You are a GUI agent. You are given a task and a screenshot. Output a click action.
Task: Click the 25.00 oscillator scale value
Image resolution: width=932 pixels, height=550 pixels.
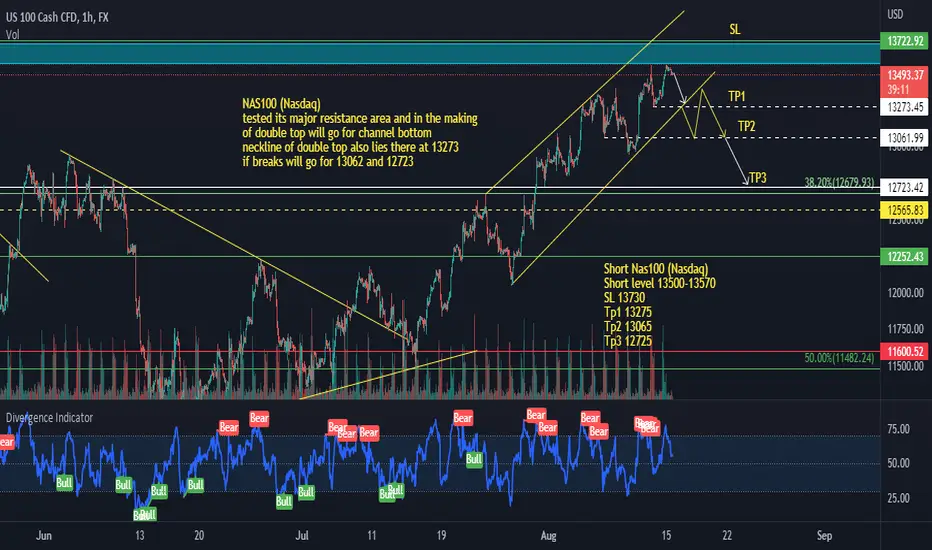pyautogui.click(x=898, y=498)
